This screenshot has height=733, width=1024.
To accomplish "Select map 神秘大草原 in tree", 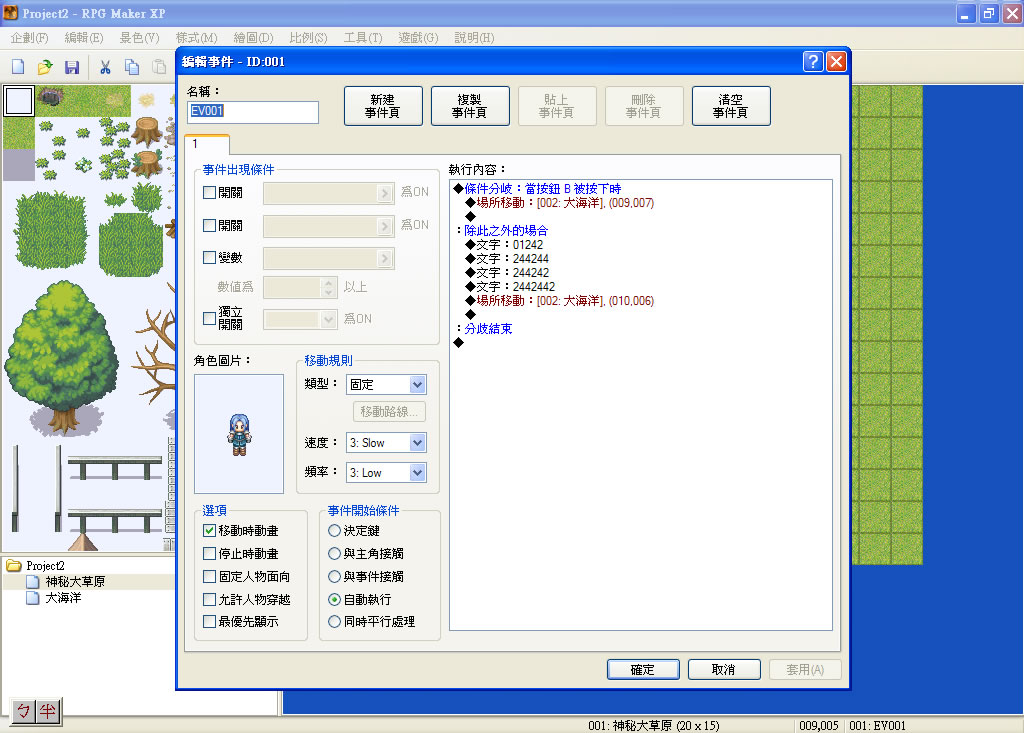I will [x=75, y=581].
